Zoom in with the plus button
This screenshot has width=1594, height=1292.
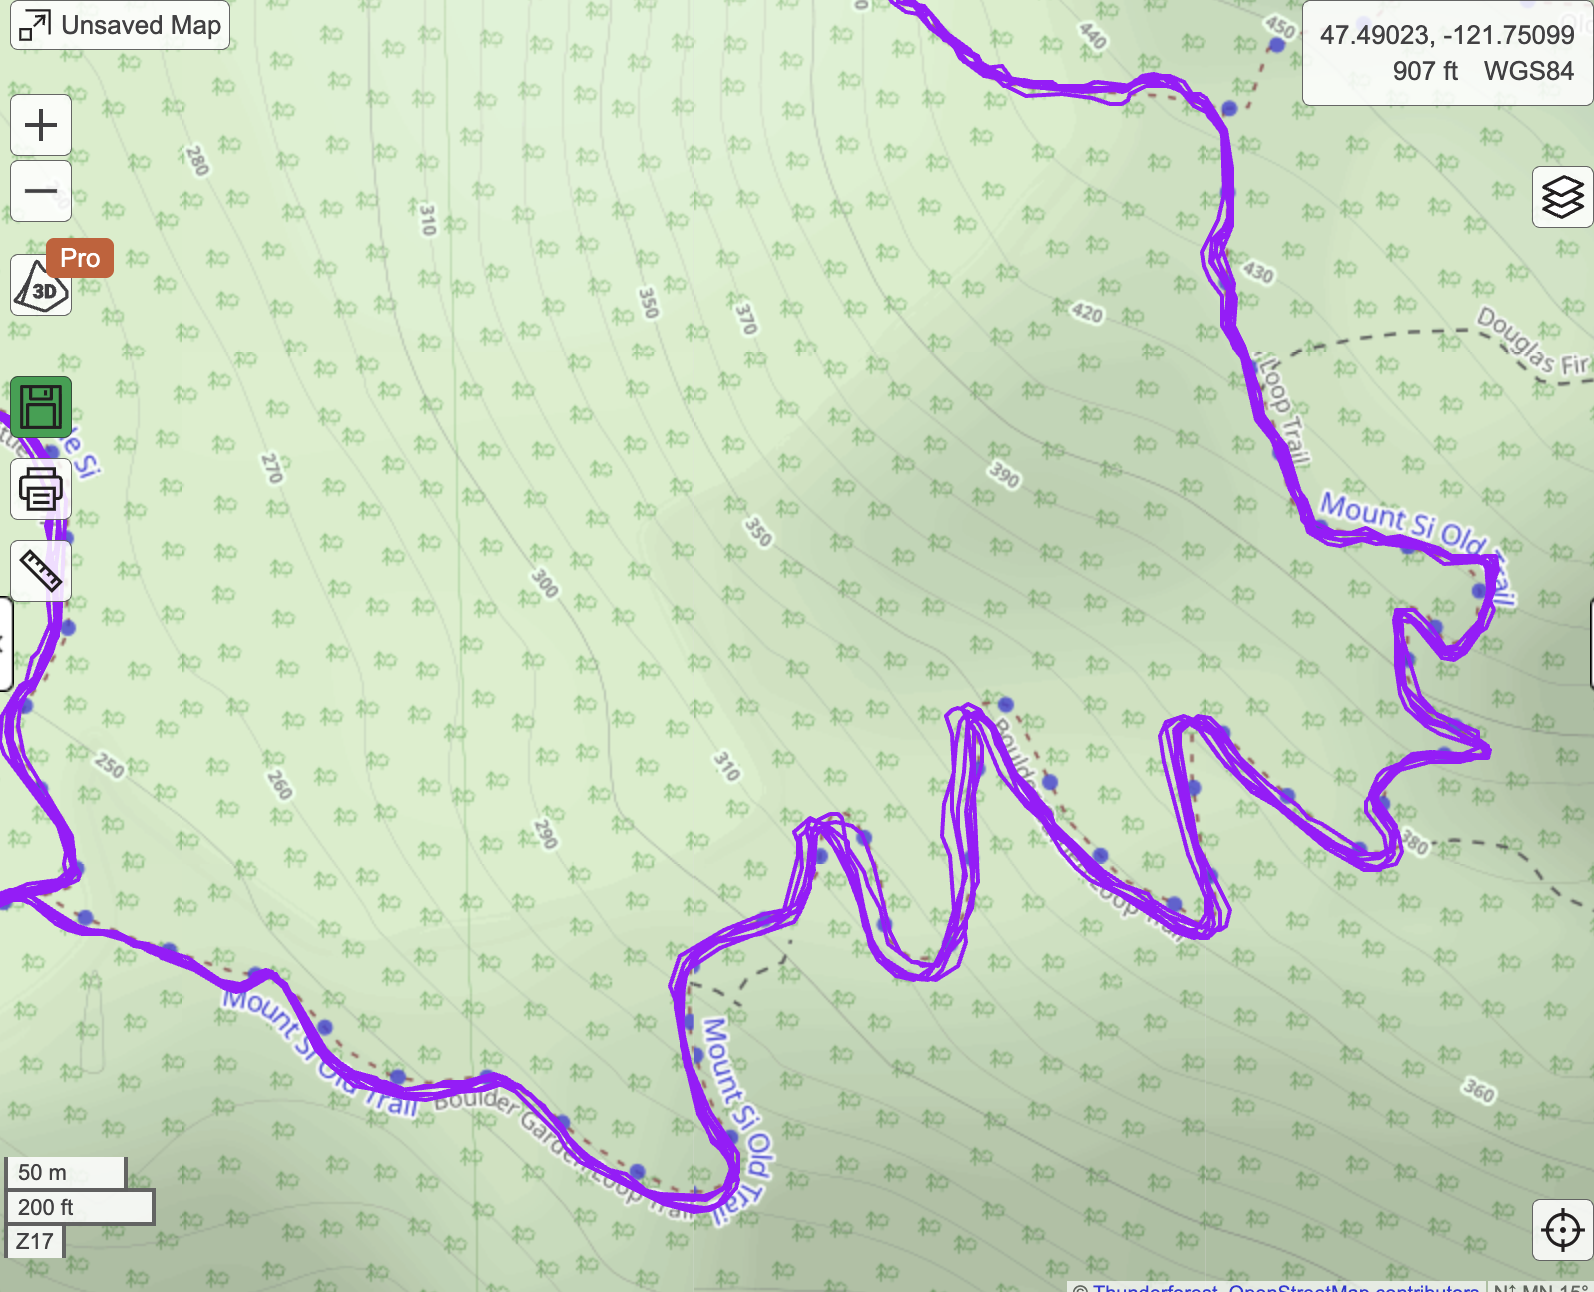pyautogui.click(x=40, y=126)
